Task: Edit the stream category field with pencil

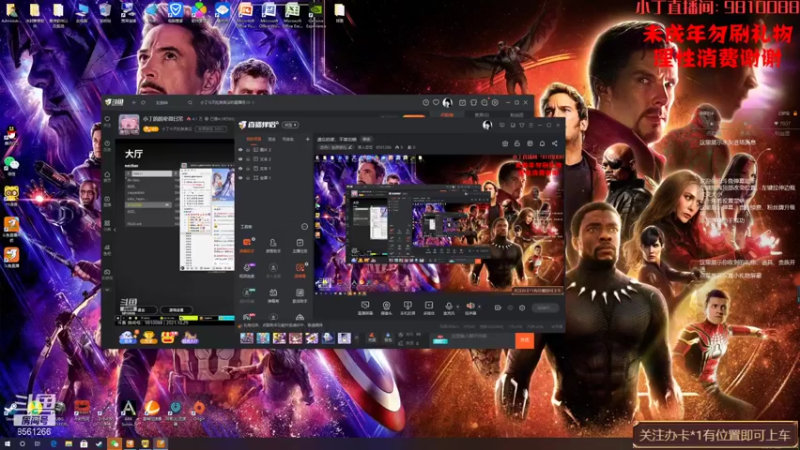Action: (336, 147)
